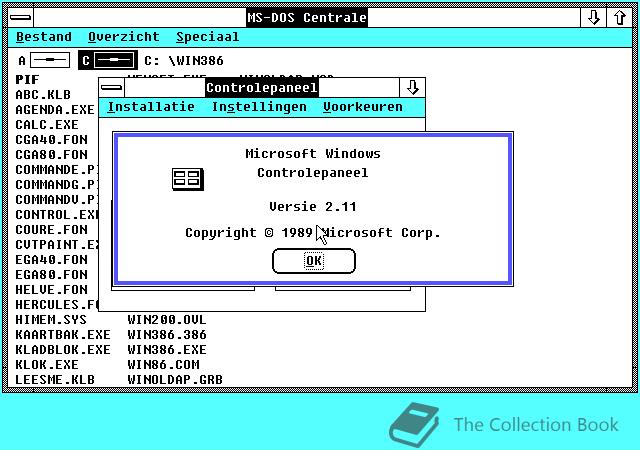The height and width of the screenshot is (450, 640).
Task: Select file WIN386.EXE
Action: point(167,350)
